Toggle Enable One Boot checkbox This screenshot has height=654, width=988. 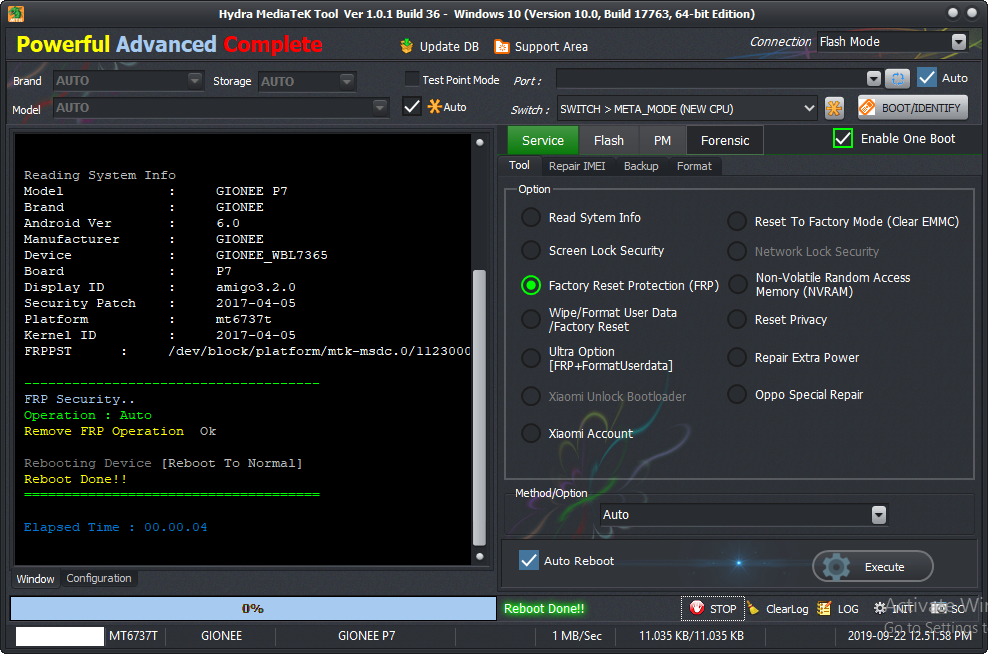843,138
